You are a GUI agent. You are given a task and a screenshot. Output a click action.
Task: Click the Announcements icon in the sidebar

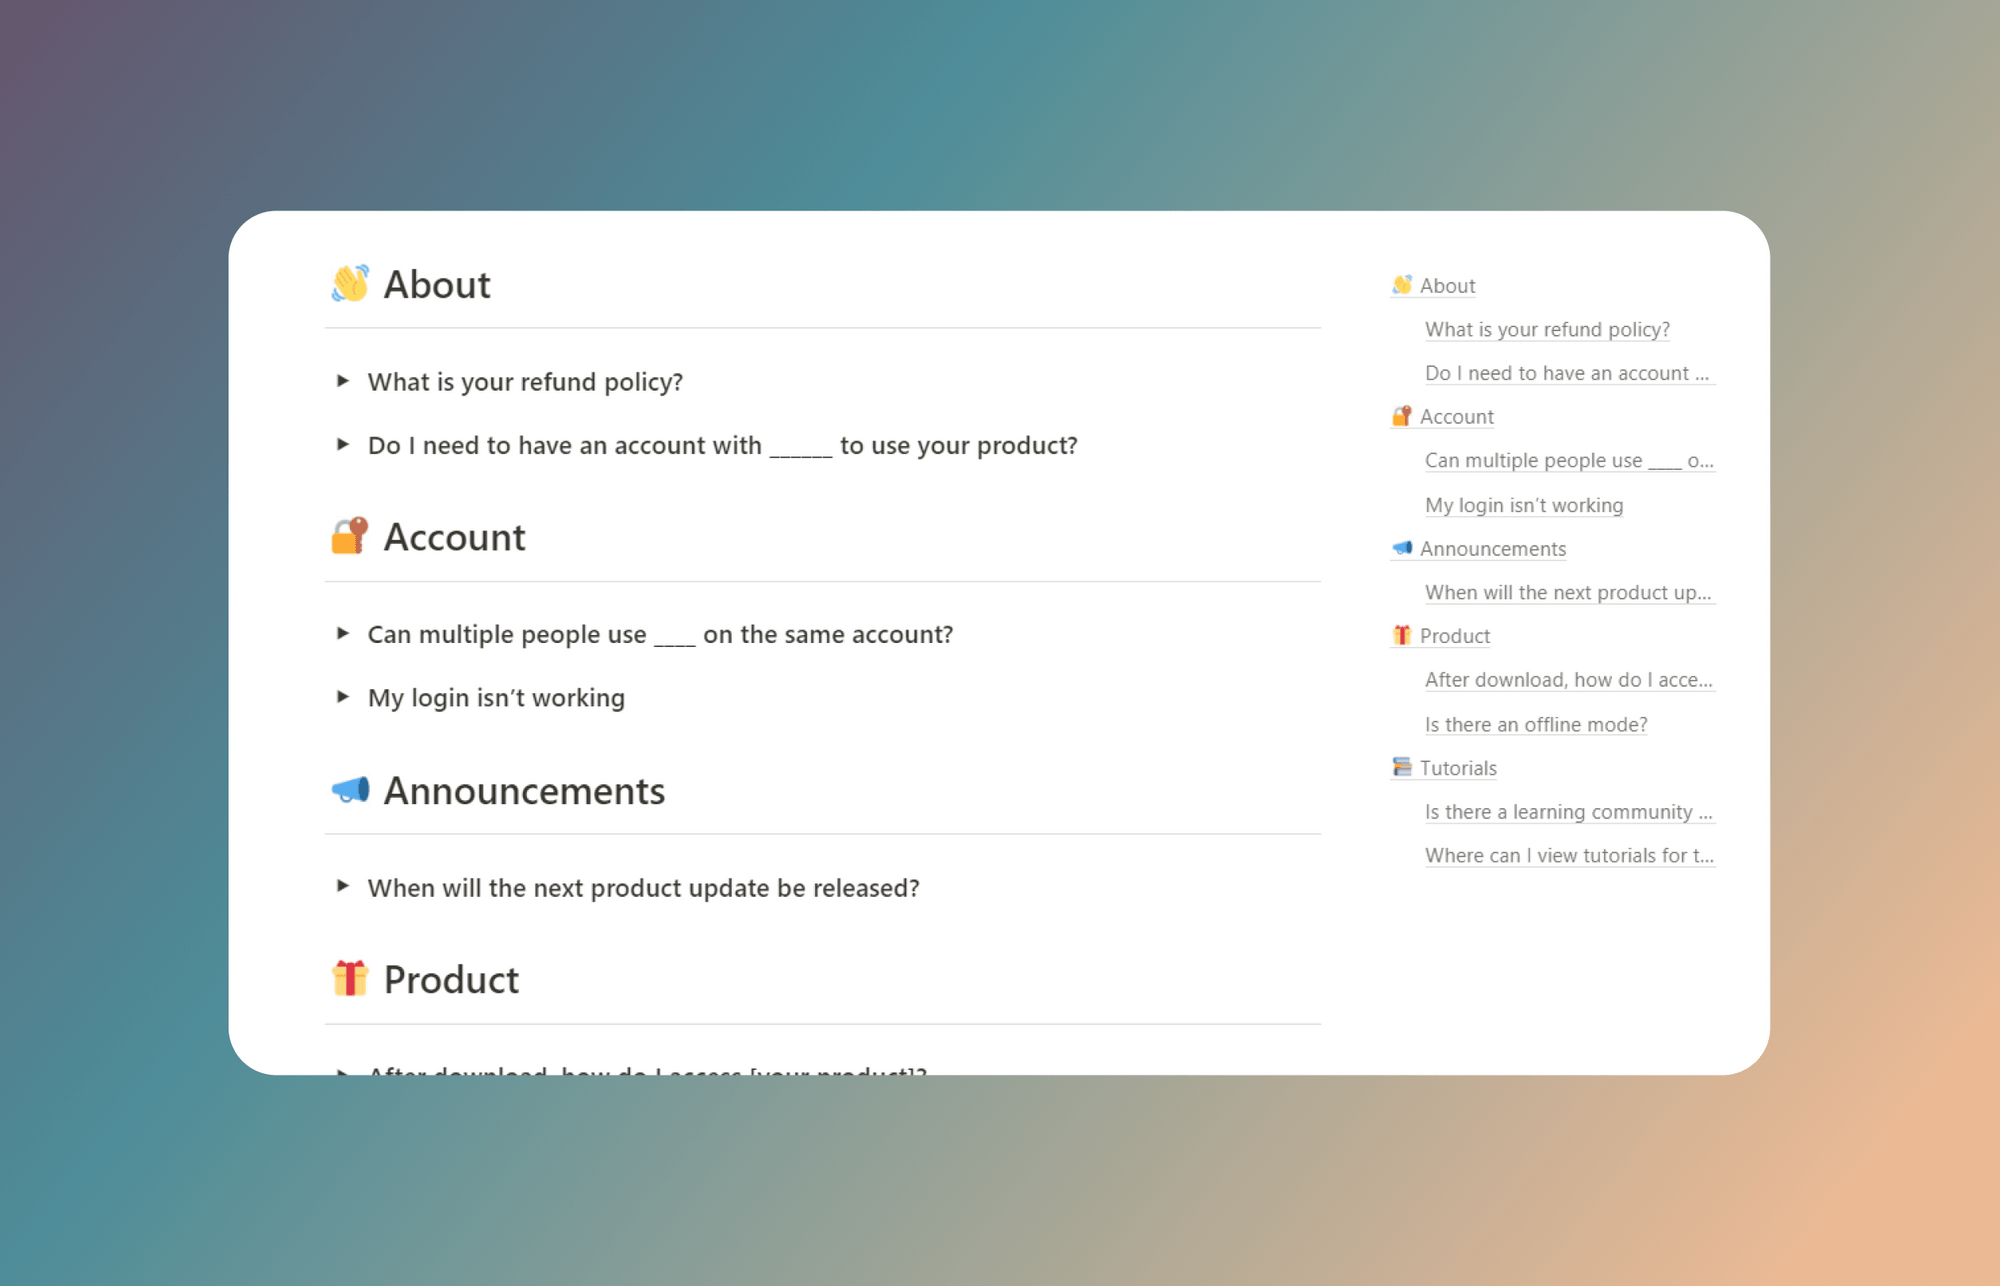1400,548
